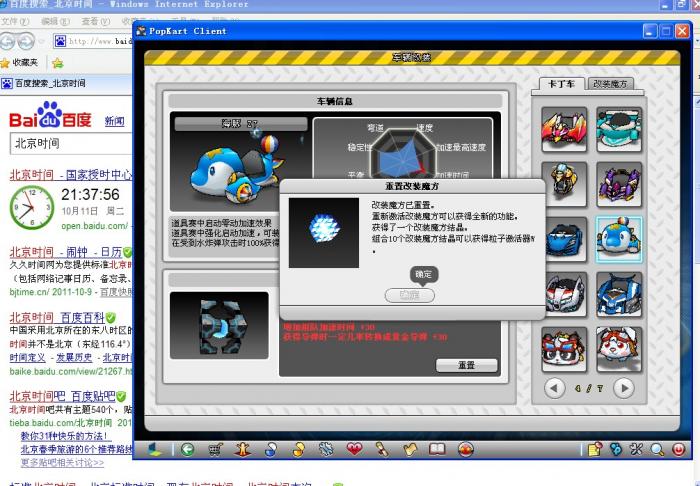The height and width of the screenshot is (486, 700).
Task: Click the 收藏夹 favorites button in IE
Action: point(20,62)
